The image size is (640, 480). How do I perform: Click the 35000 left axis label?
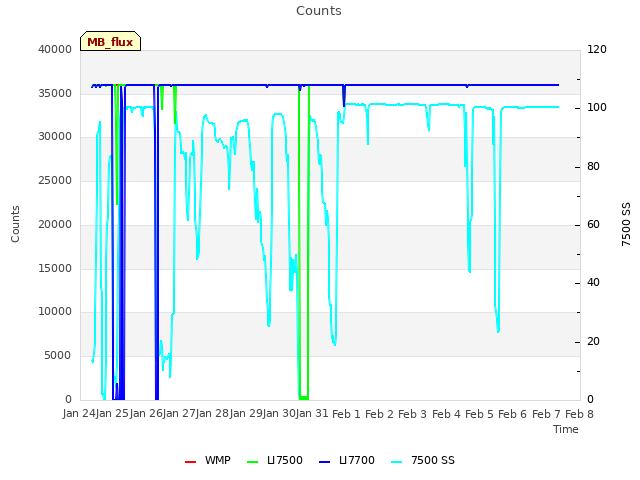pos(55,93)
